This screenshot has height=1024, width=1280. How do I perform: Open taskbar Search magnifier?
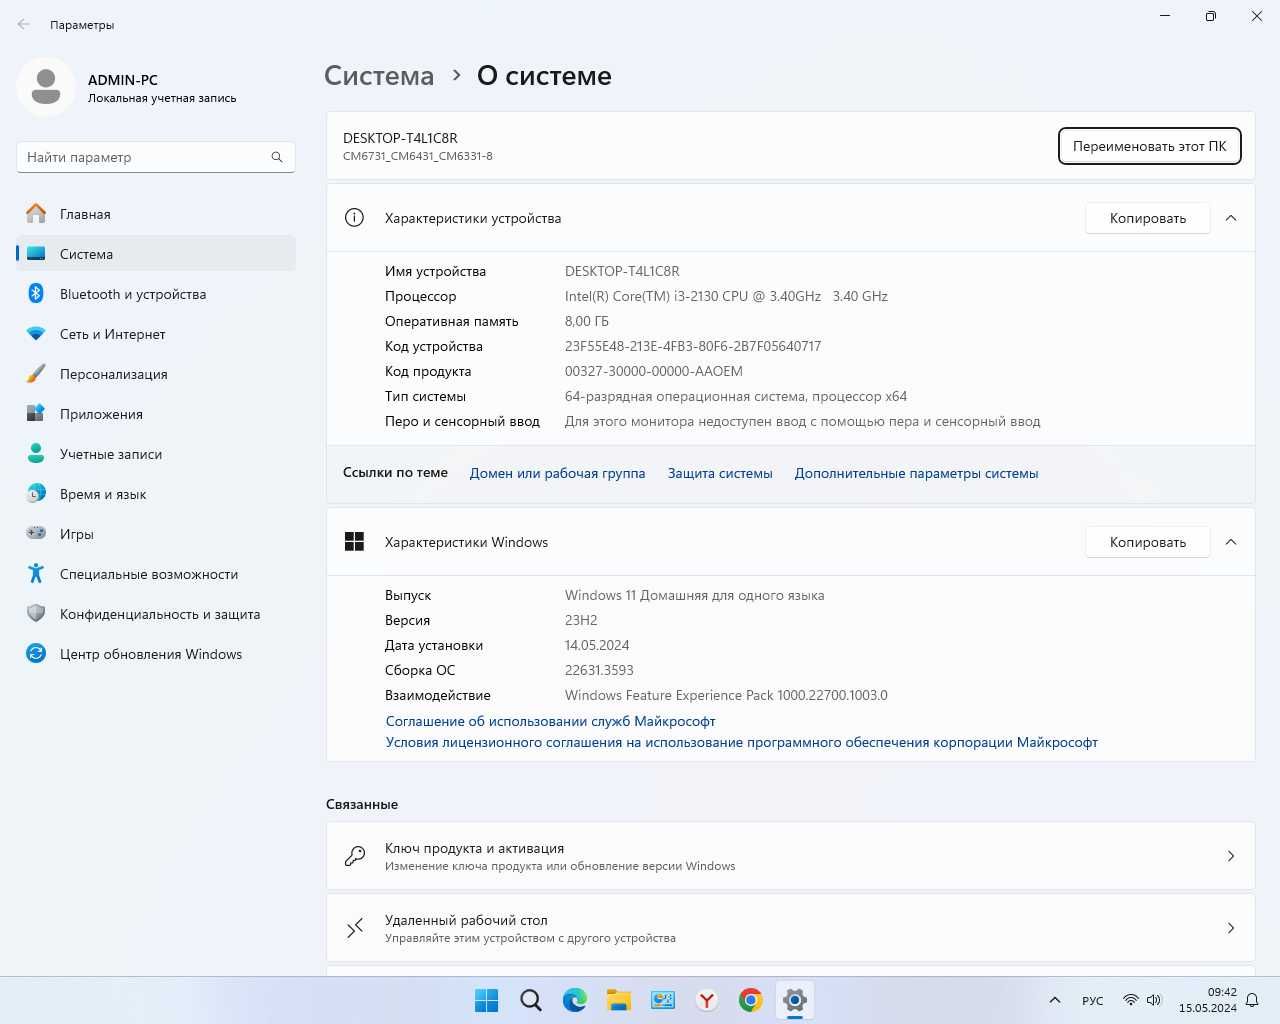click(531, 1000)
